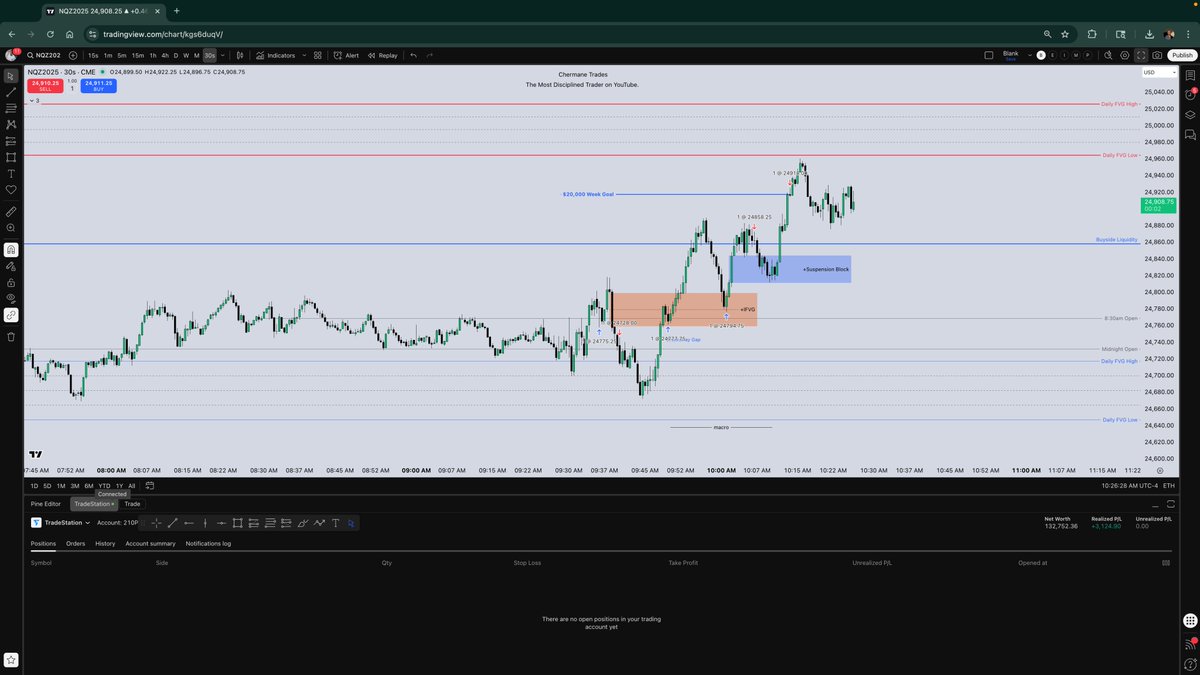Screen dimensions: 1200x675
Task: Open the Notifications log tab
Action: pos(208,544)
